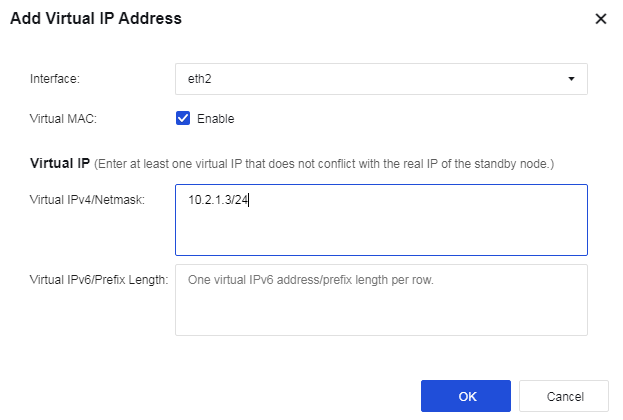The image size is (623, 420).
Task: Click the IPv6 placeholder text
Action: pos(311,280)
